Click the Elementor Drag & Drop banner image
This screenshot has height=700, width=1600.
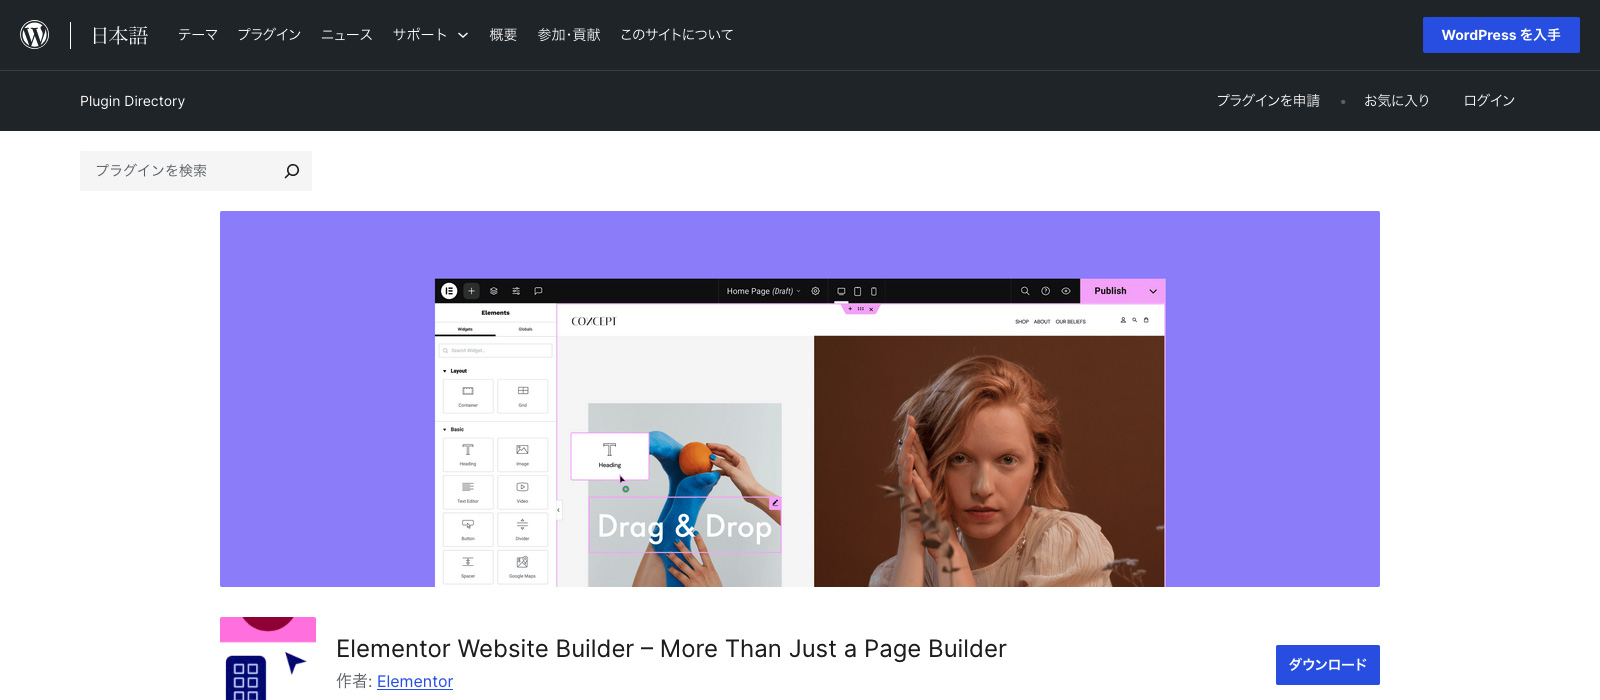[x=800, y=399]
